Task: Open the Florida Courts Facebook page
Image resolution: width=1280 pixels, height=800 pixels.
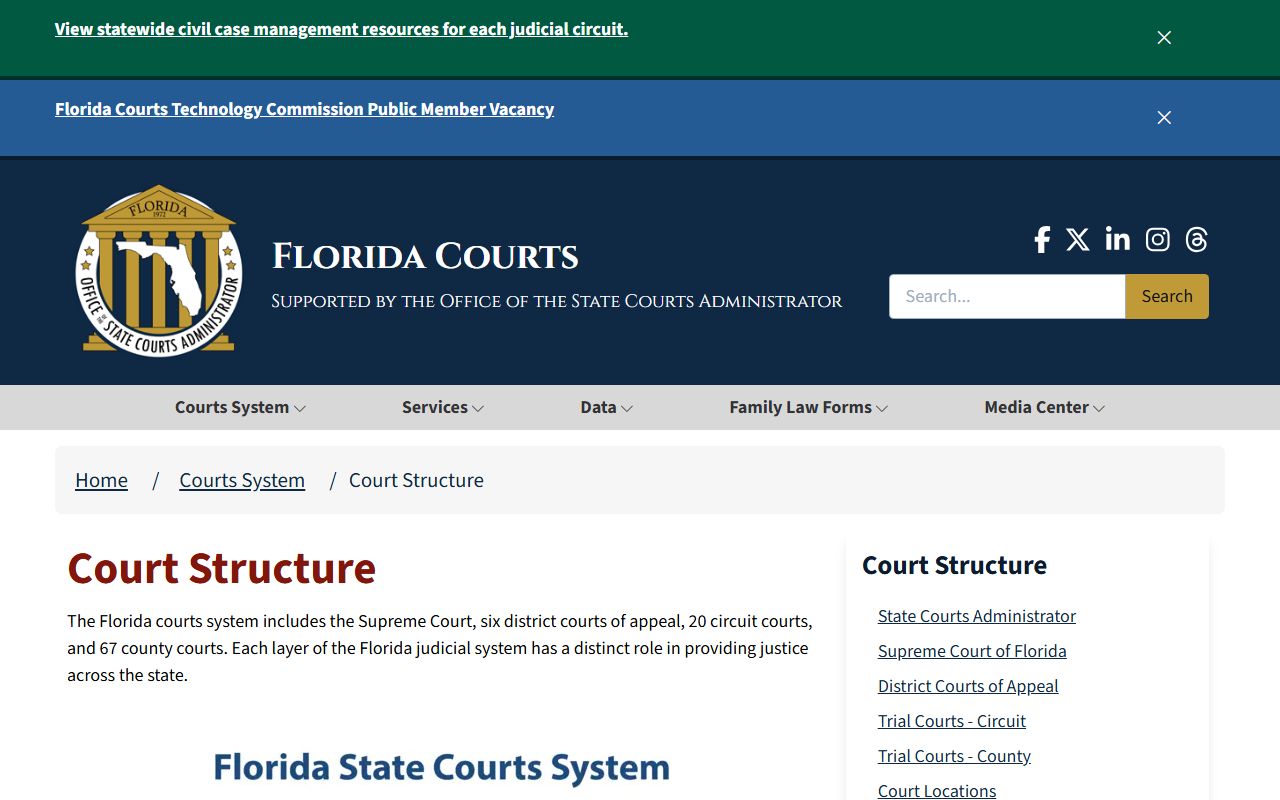Action: pyautogui.click(x=1042, y=240)
